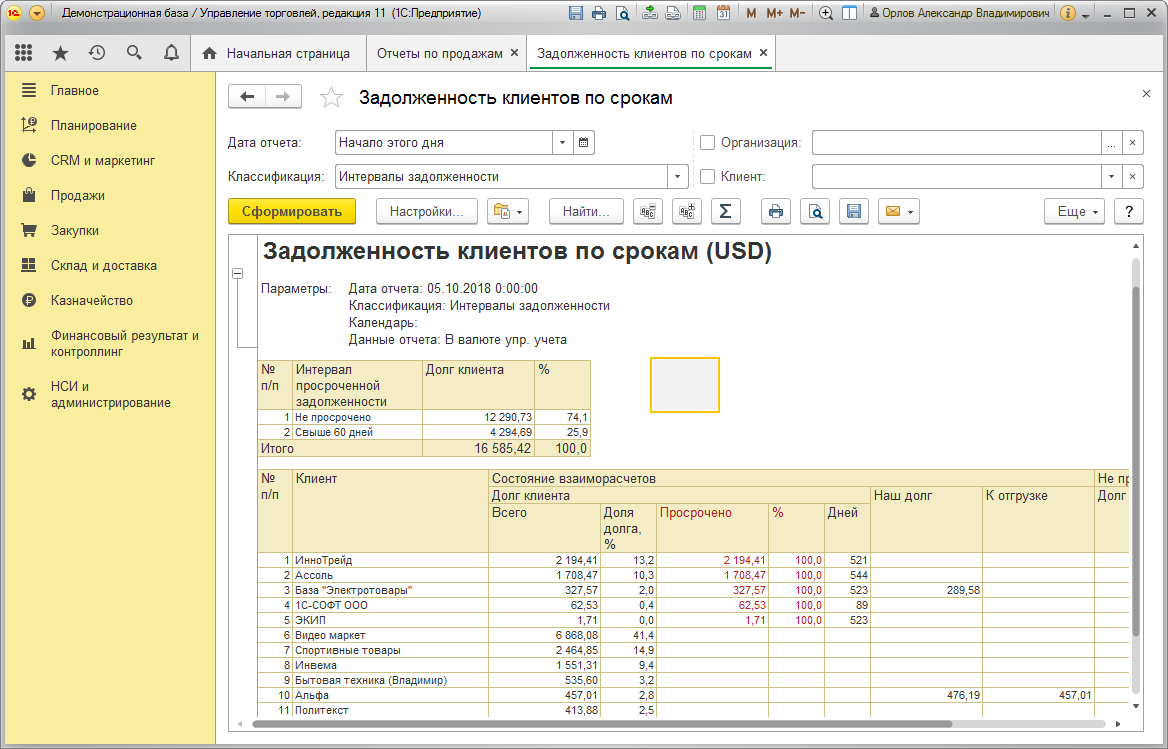Viewport: 1168px width, 749px height.
Task: Open the CRM и маркетинг section
Action: point(103,161)
